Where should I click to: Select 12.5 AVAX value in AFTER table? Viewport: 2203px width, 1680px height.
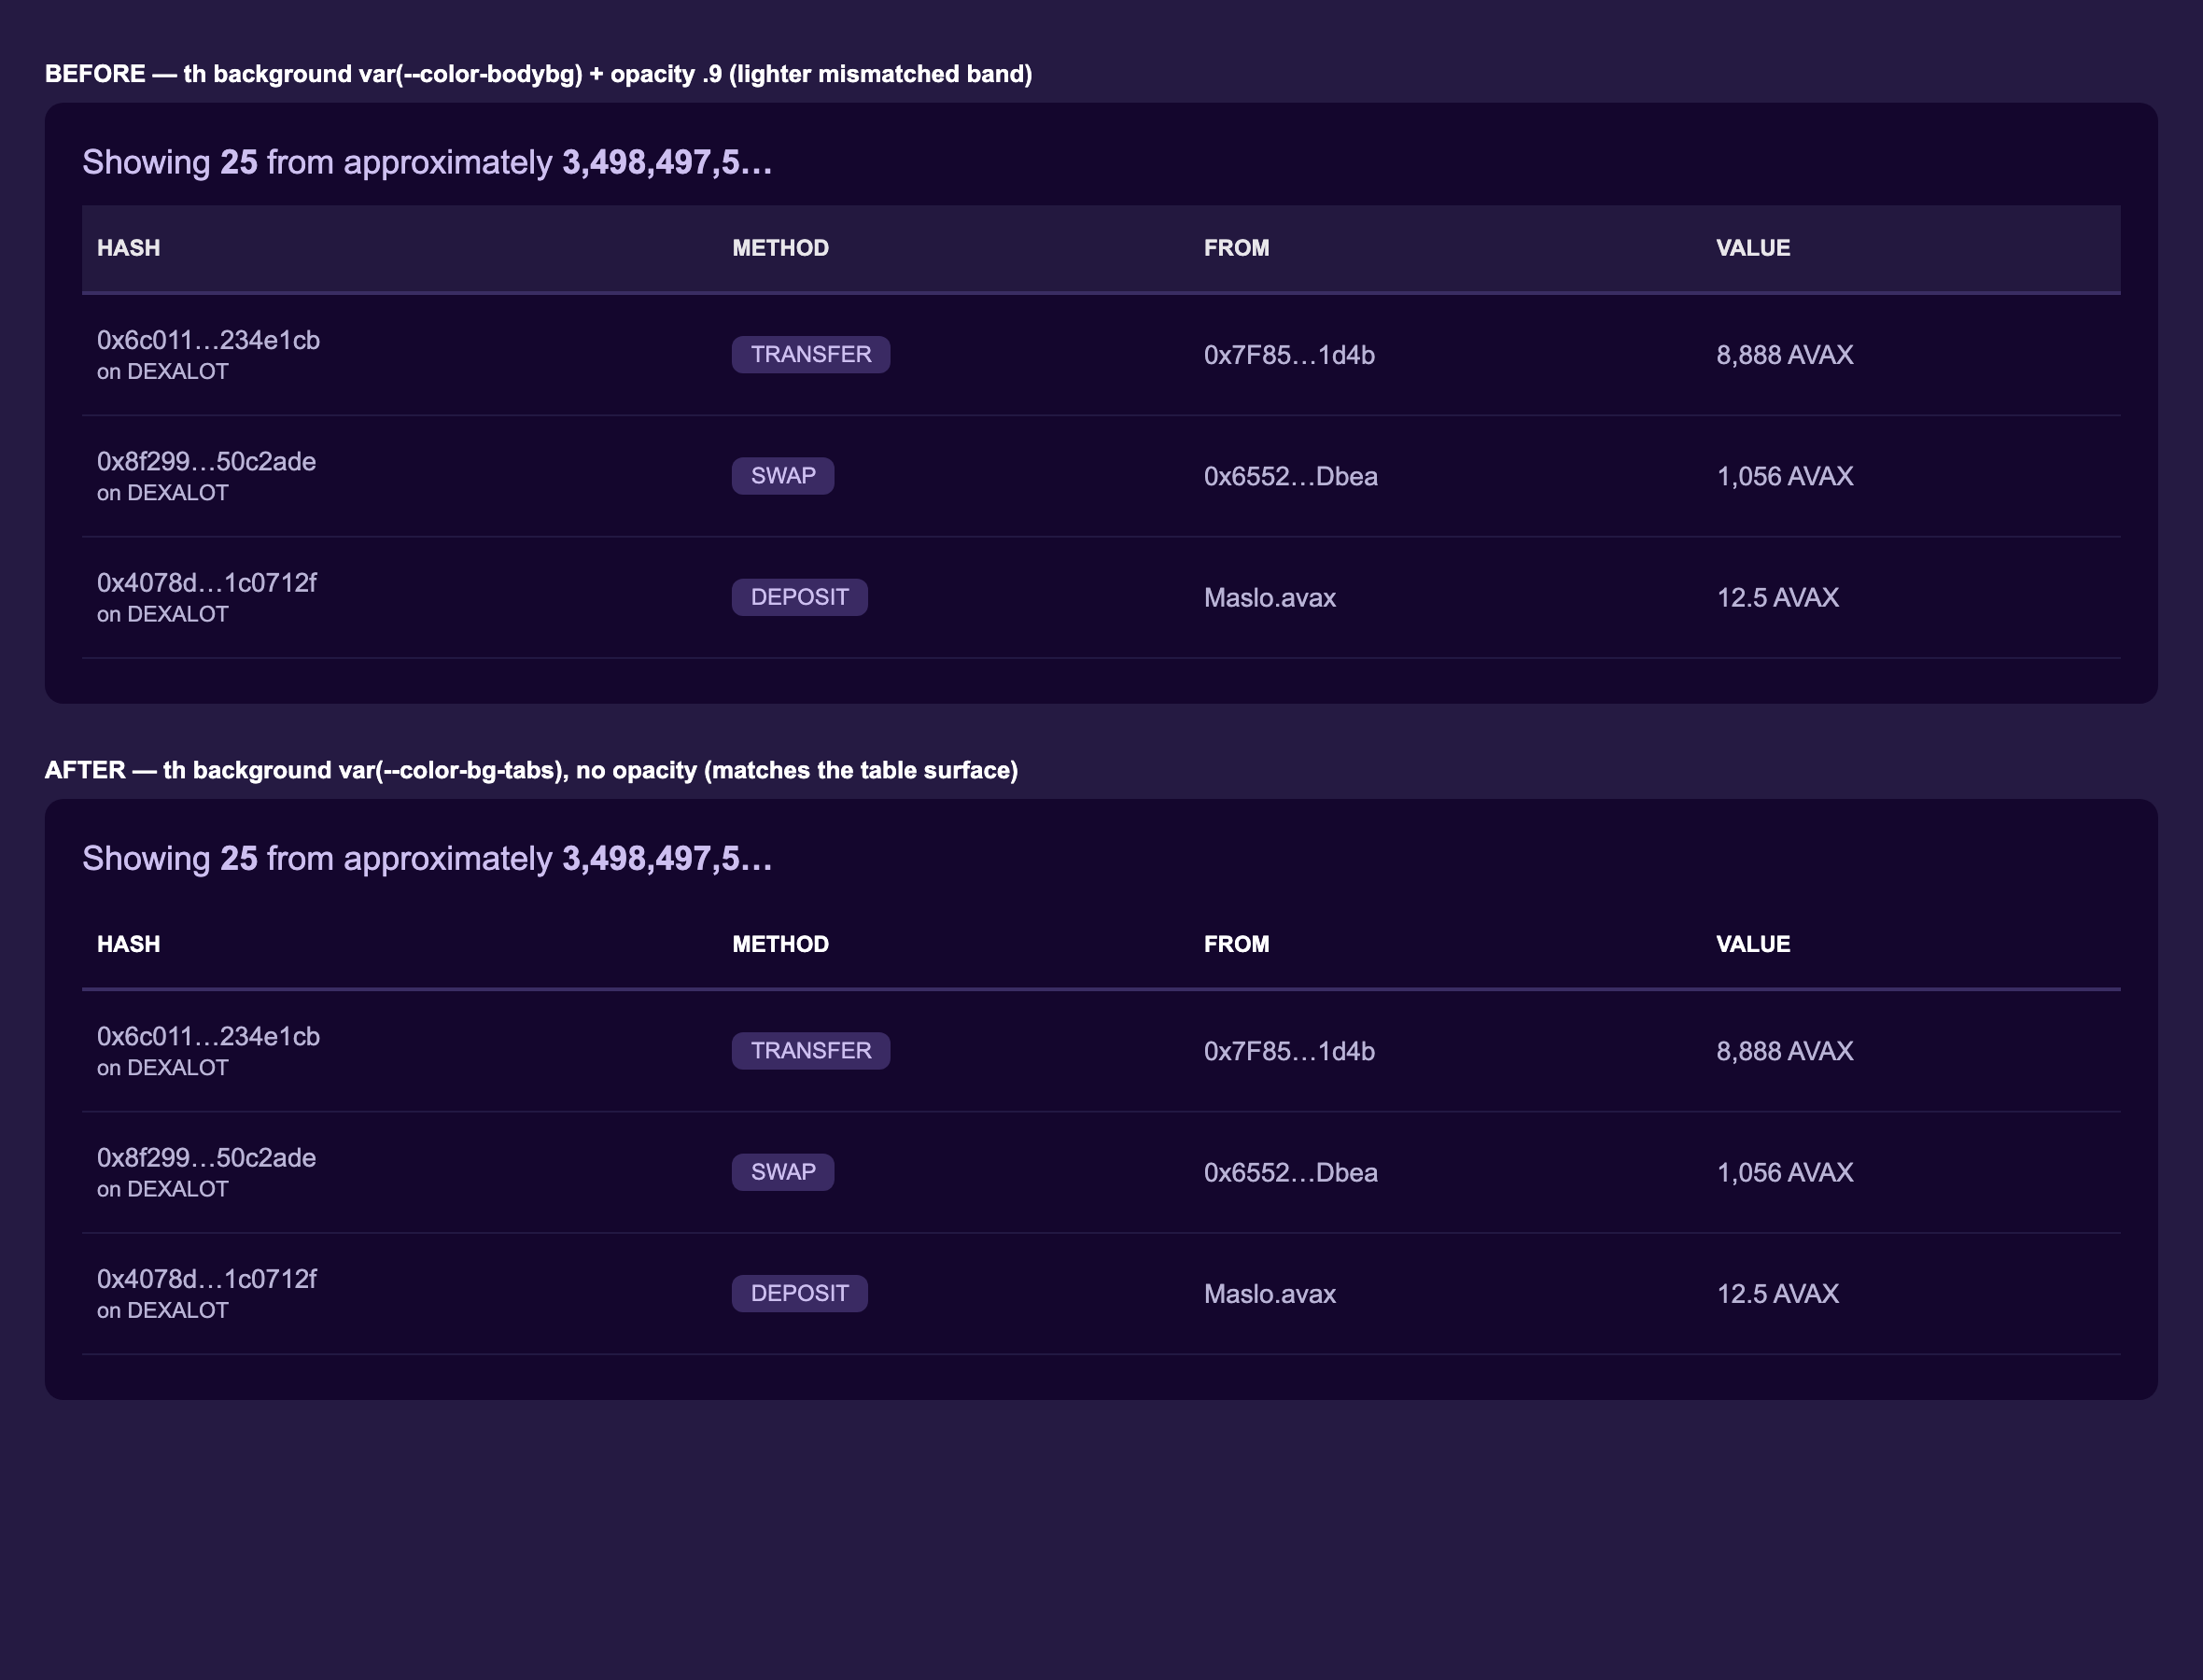(1777, 1294)
